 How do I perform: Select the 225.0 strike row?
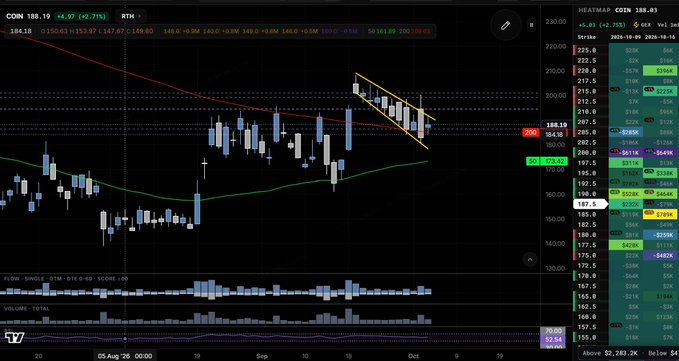[x=626, y=50]
